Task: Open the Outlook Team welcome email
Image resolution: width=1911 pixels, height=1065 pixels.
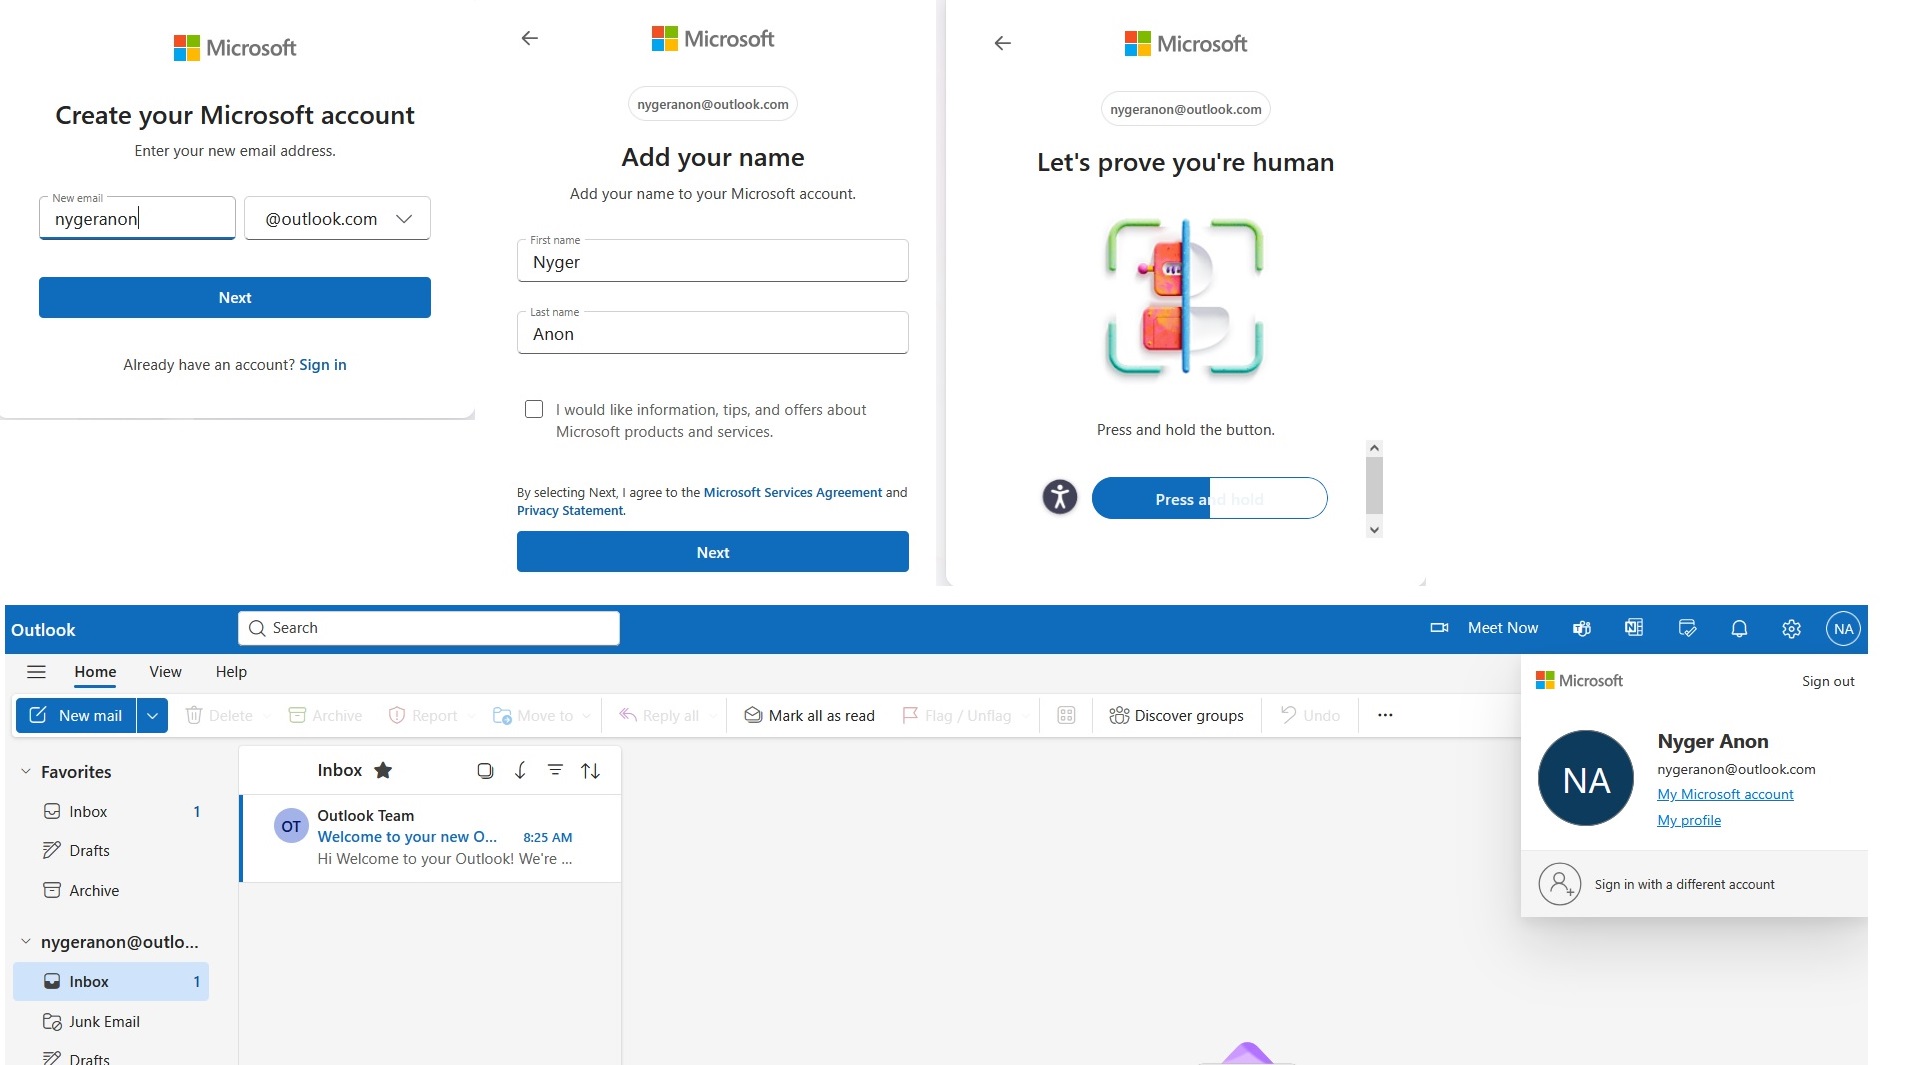Action: click(x=431, y=838)
